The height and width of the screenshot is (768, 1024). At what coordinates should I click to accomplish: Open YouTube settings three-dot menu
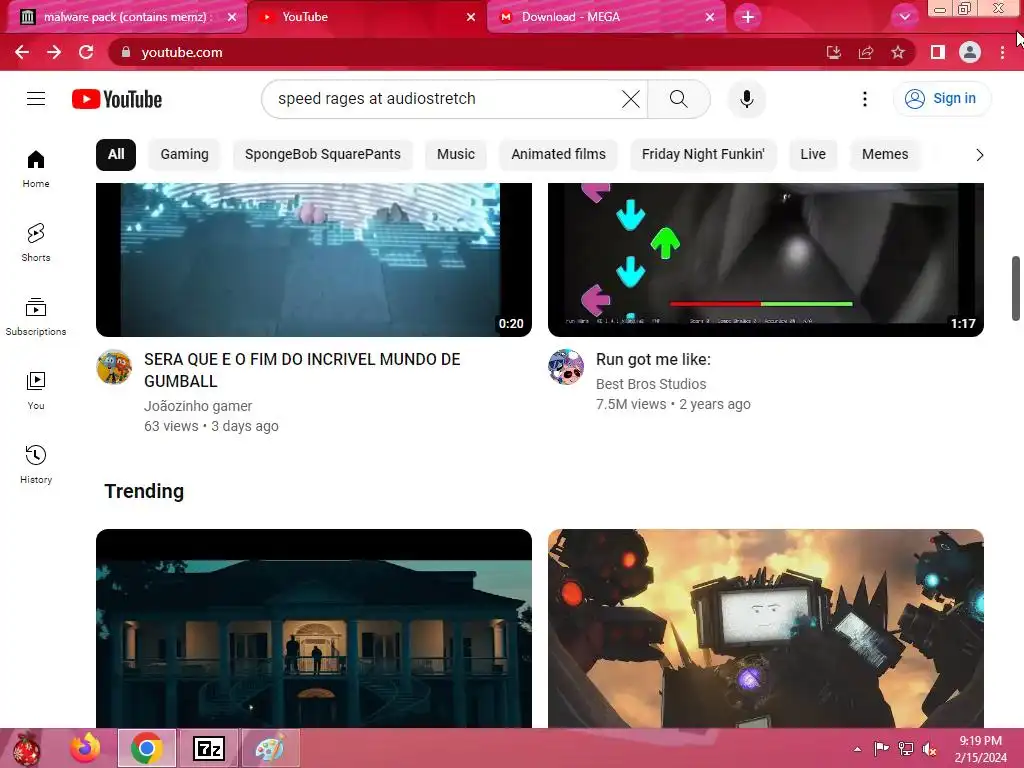click(865, 99)
